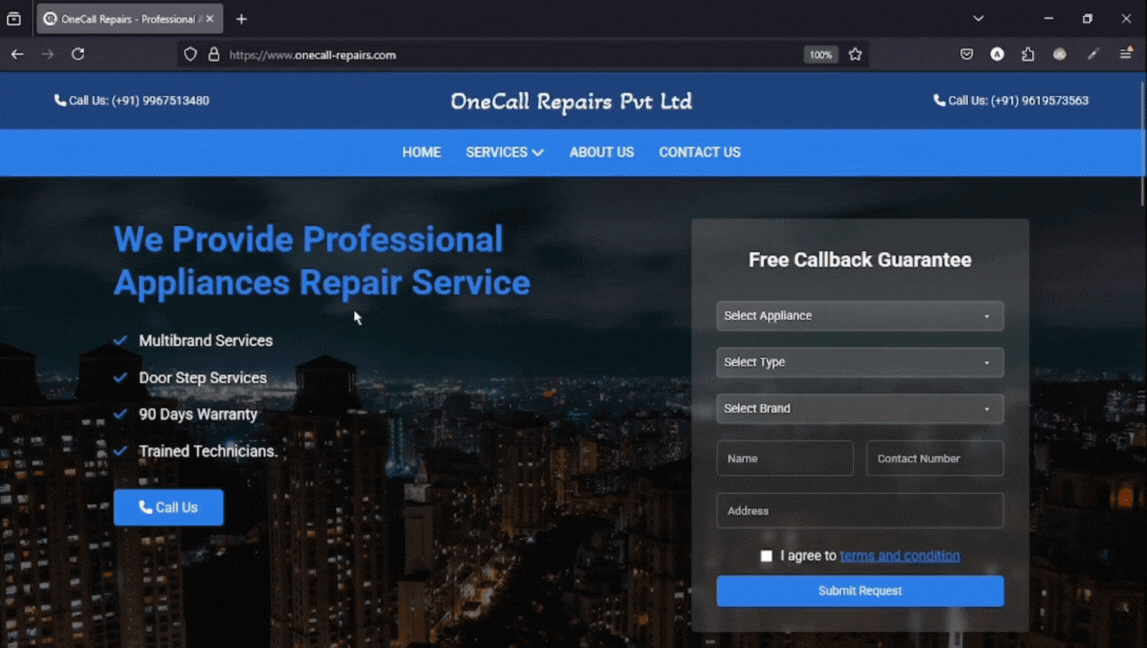Viewport: 1147px width, 648px height.
Task: Expand the Select Appliance dropdown
Action: (x=859, y=316)
